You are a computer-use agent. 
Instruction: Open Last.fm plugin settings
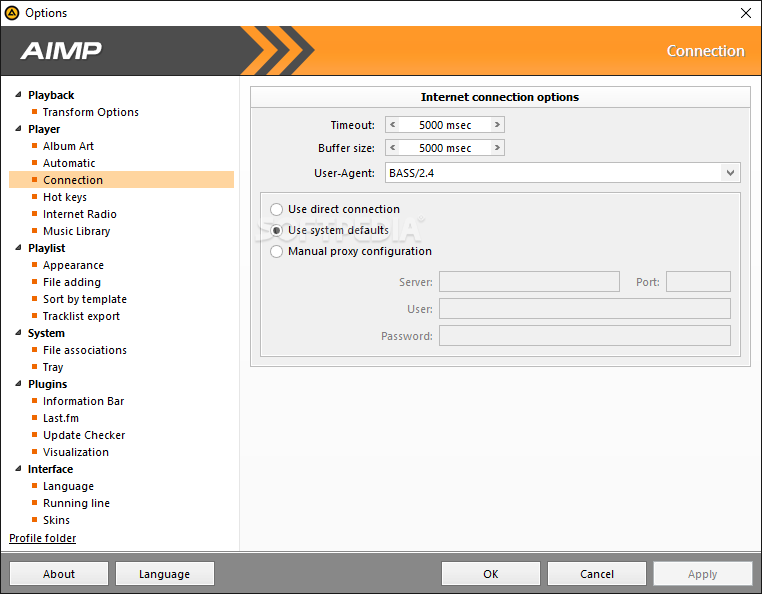(61, 418)
